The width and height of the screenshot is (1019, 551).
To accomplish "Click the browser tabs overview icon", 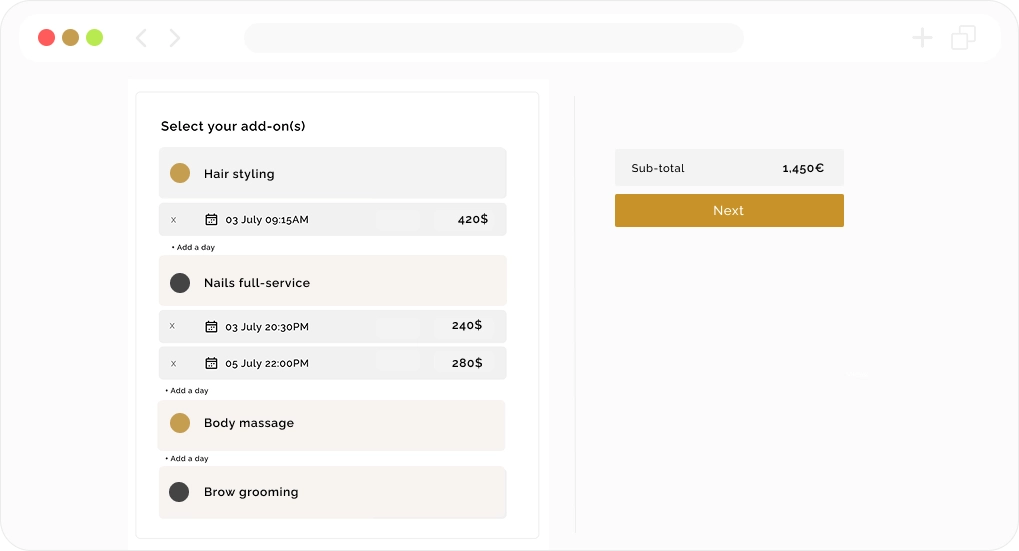I will 963,38.
